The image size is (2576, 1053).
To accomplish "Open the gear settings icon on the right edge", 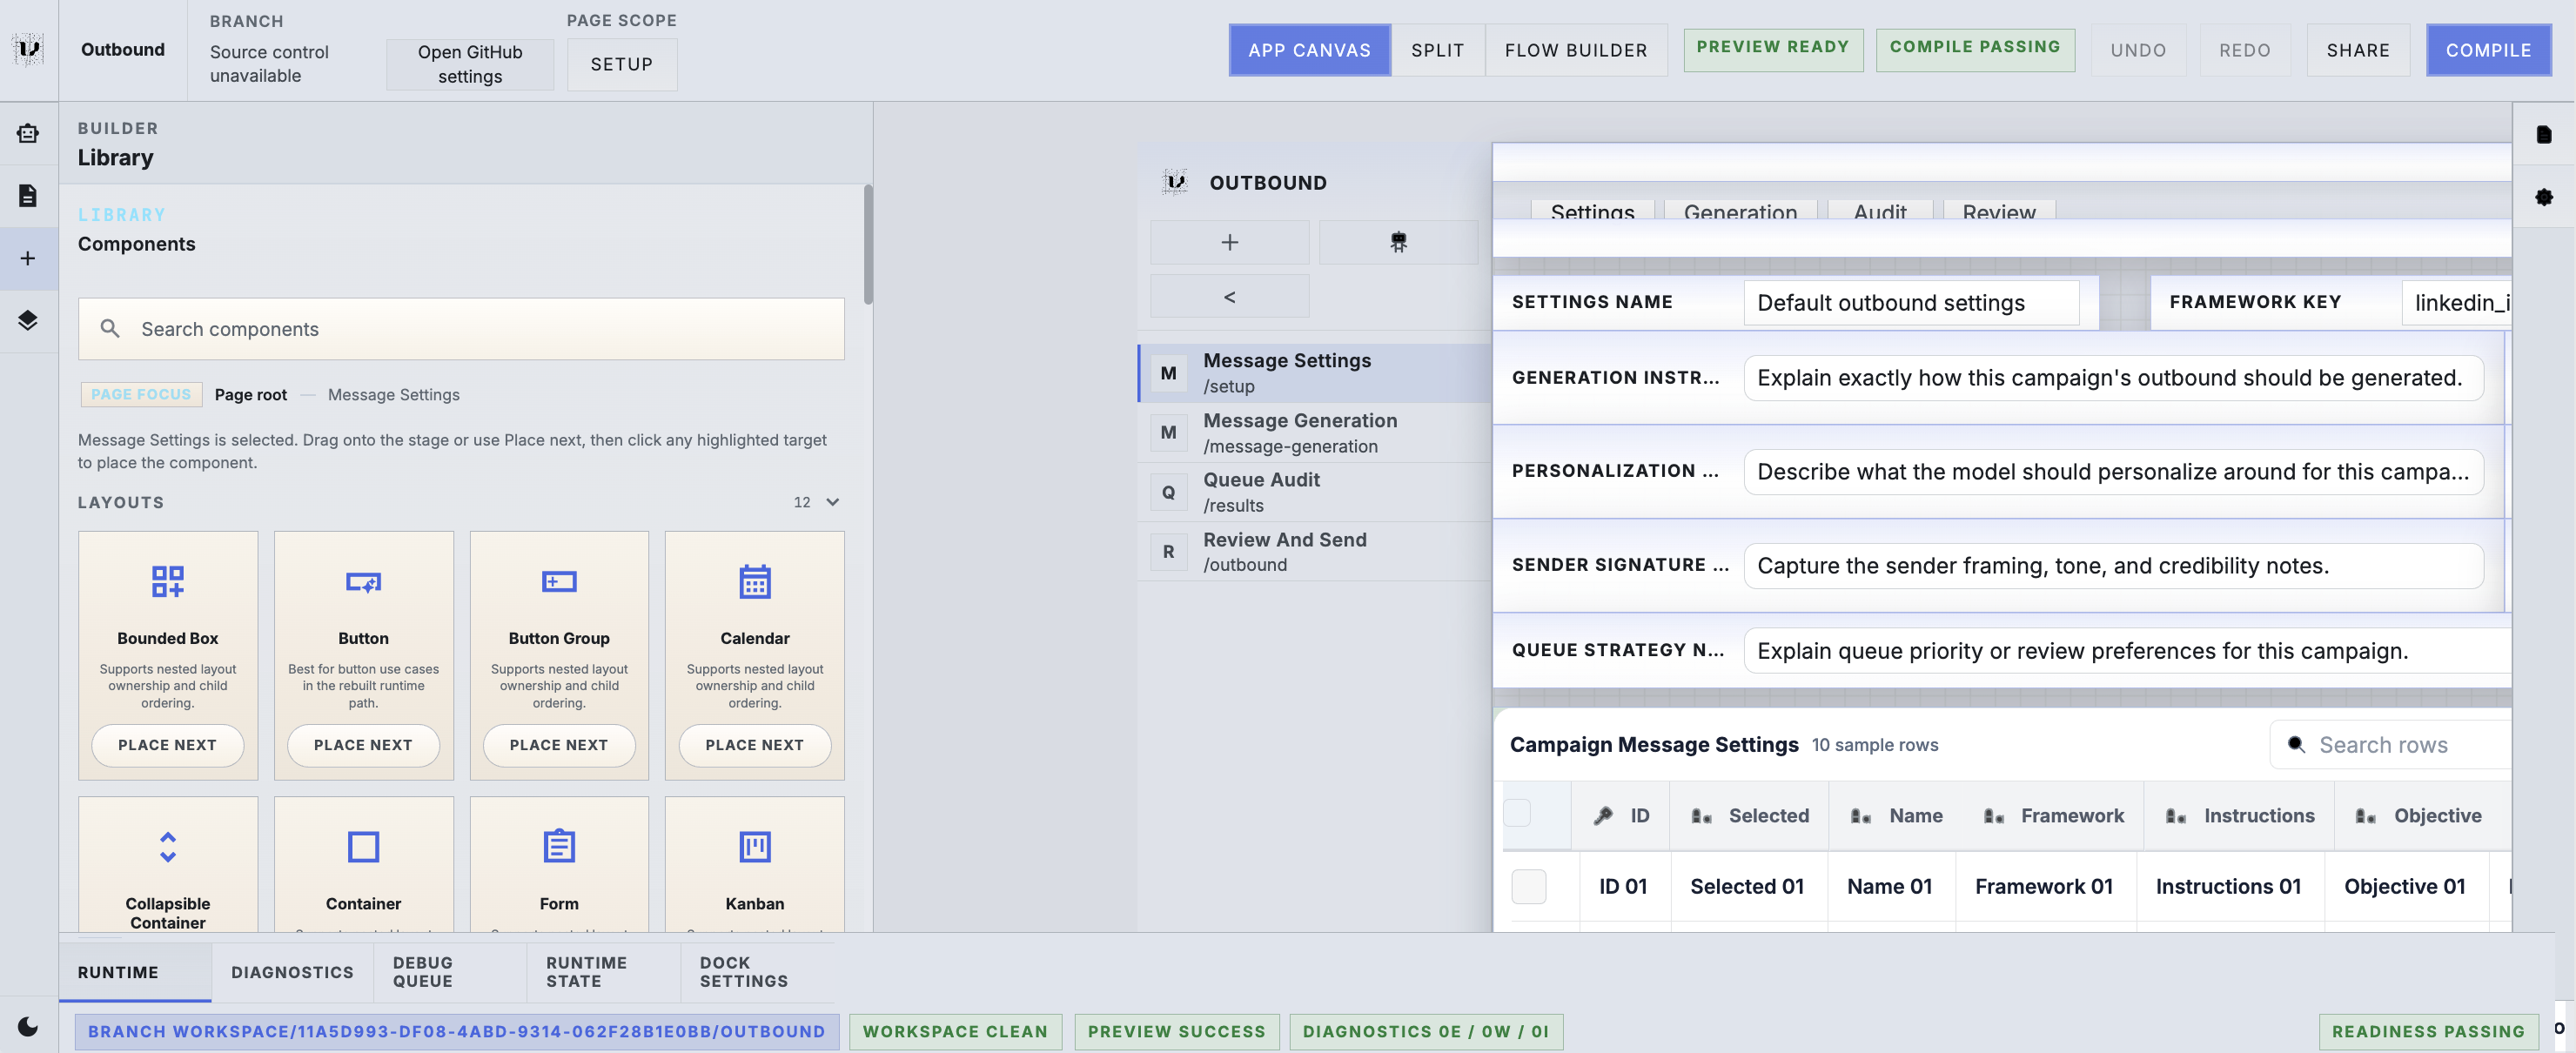I will pyautogui.click(x=2544, y=198).
